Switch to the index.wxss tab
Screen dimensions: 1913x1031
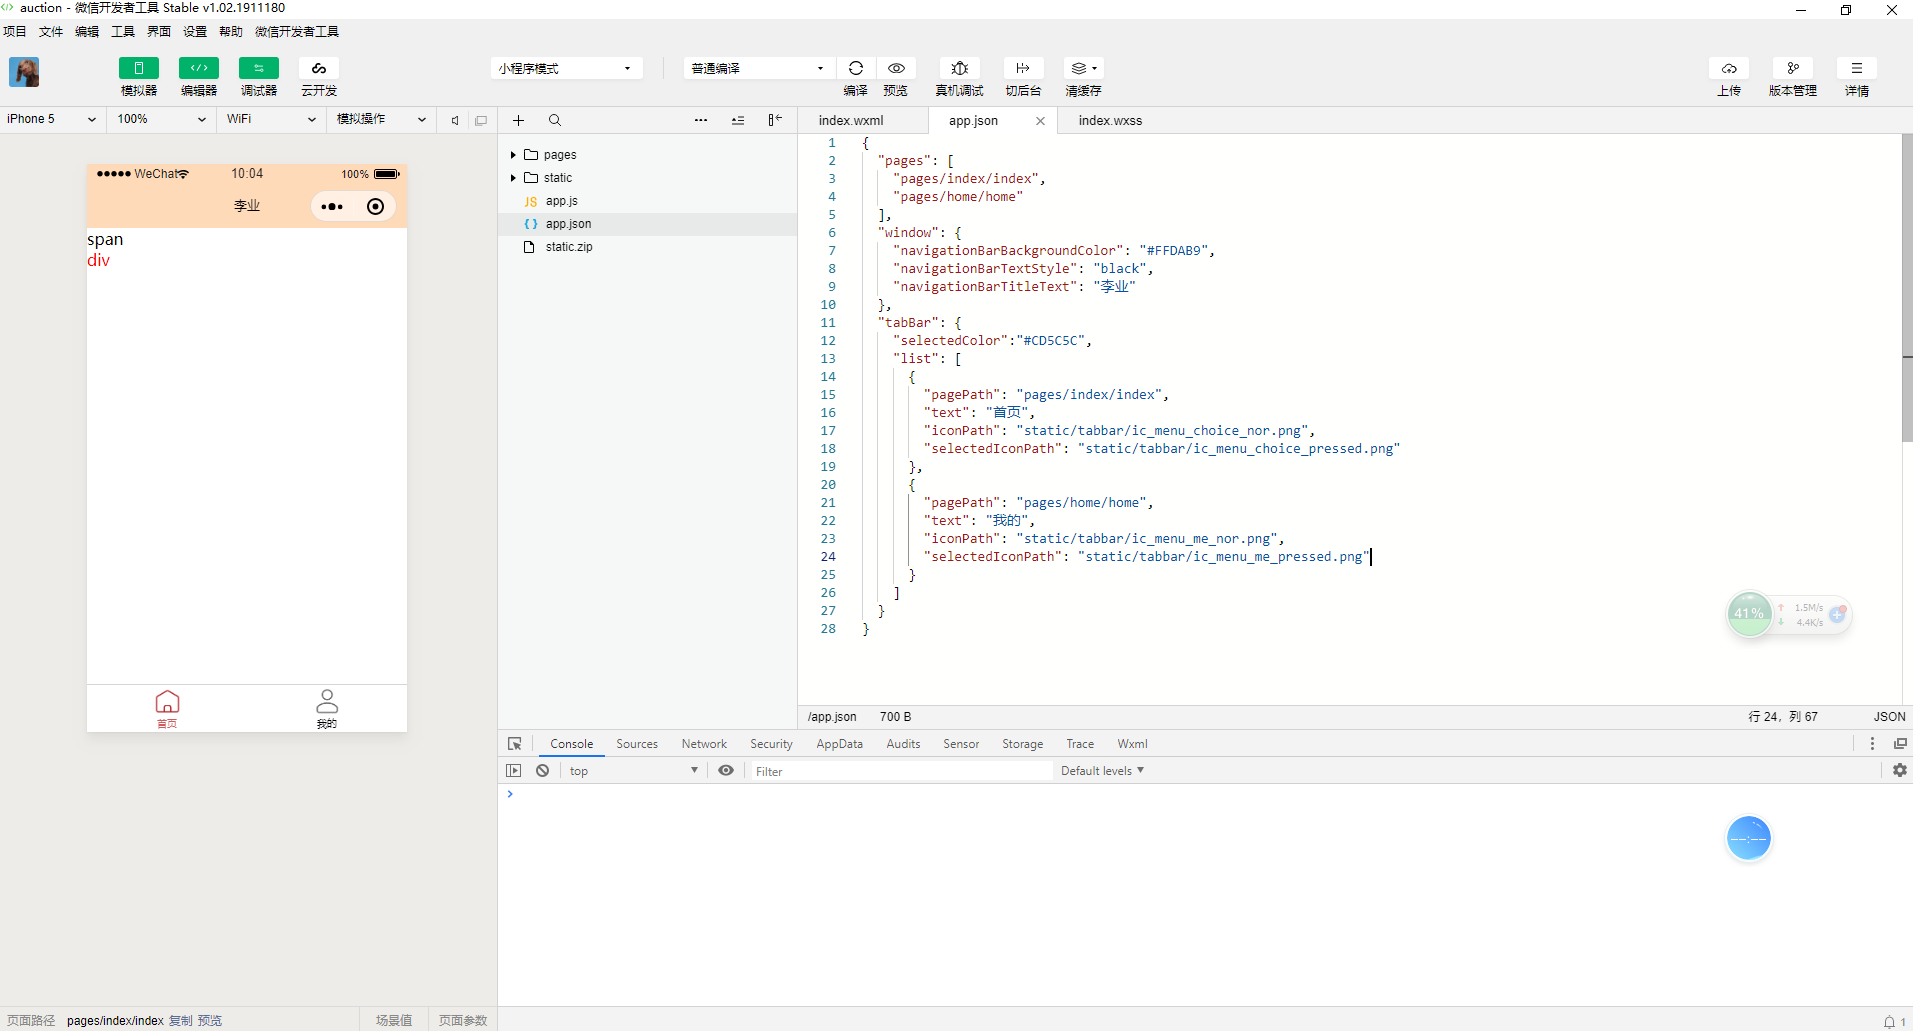(1110, 120)
